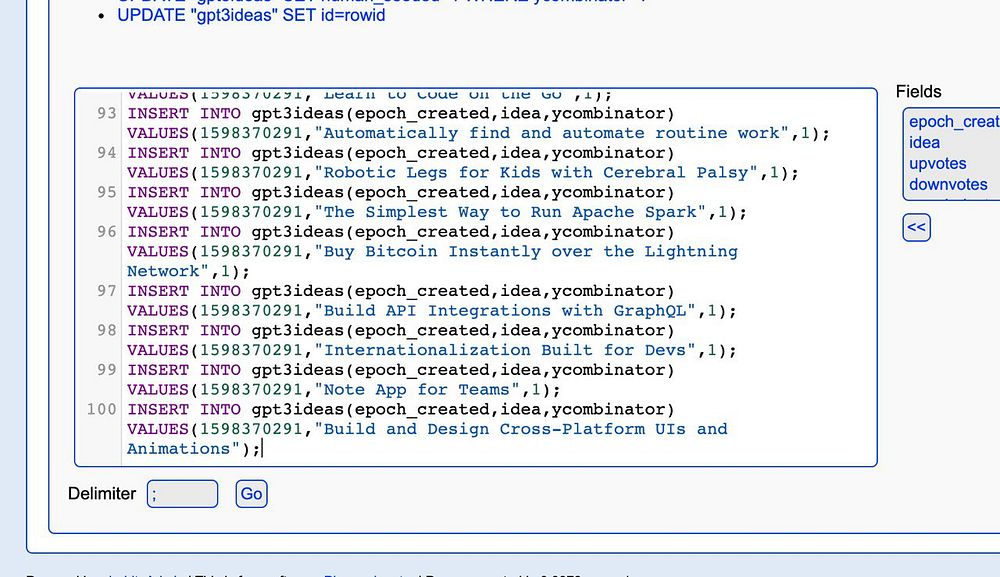
Task: Select epoch_created in the Fields list
Action: [x=954, y=122]
